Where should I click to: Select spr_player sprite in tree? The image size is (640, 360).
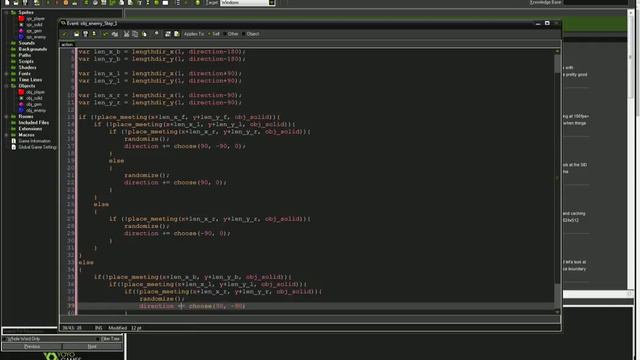pos(36,18)
